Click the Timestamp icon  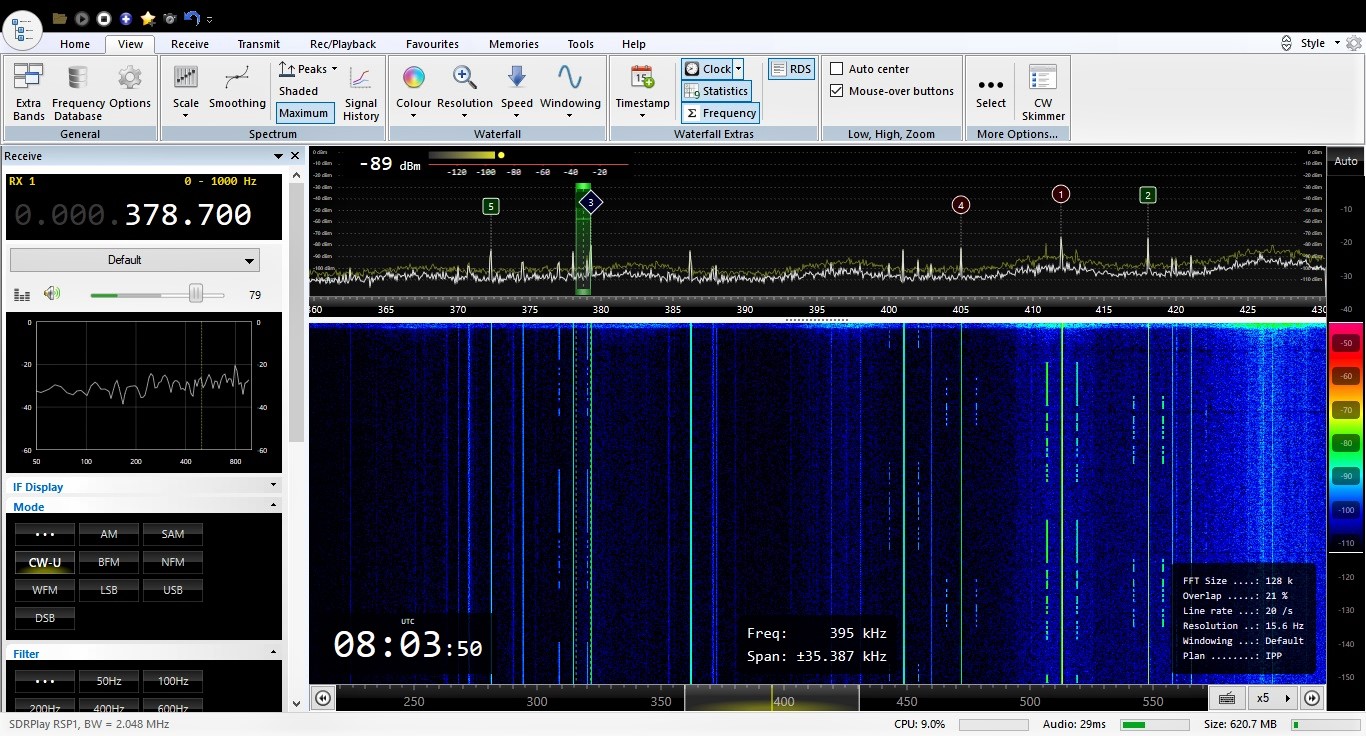642,78
